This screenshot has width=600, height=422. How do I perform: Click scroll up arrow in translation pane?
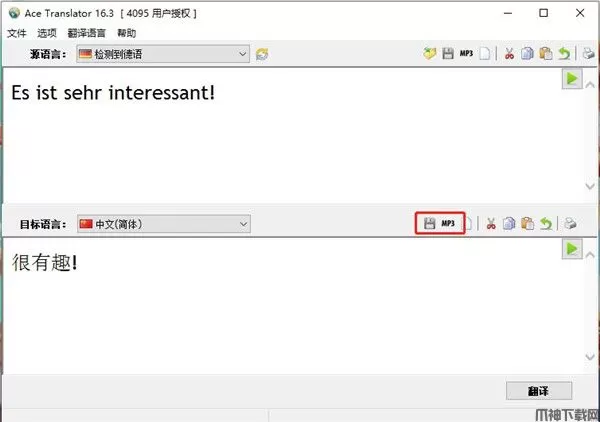(x=590, y=255)
